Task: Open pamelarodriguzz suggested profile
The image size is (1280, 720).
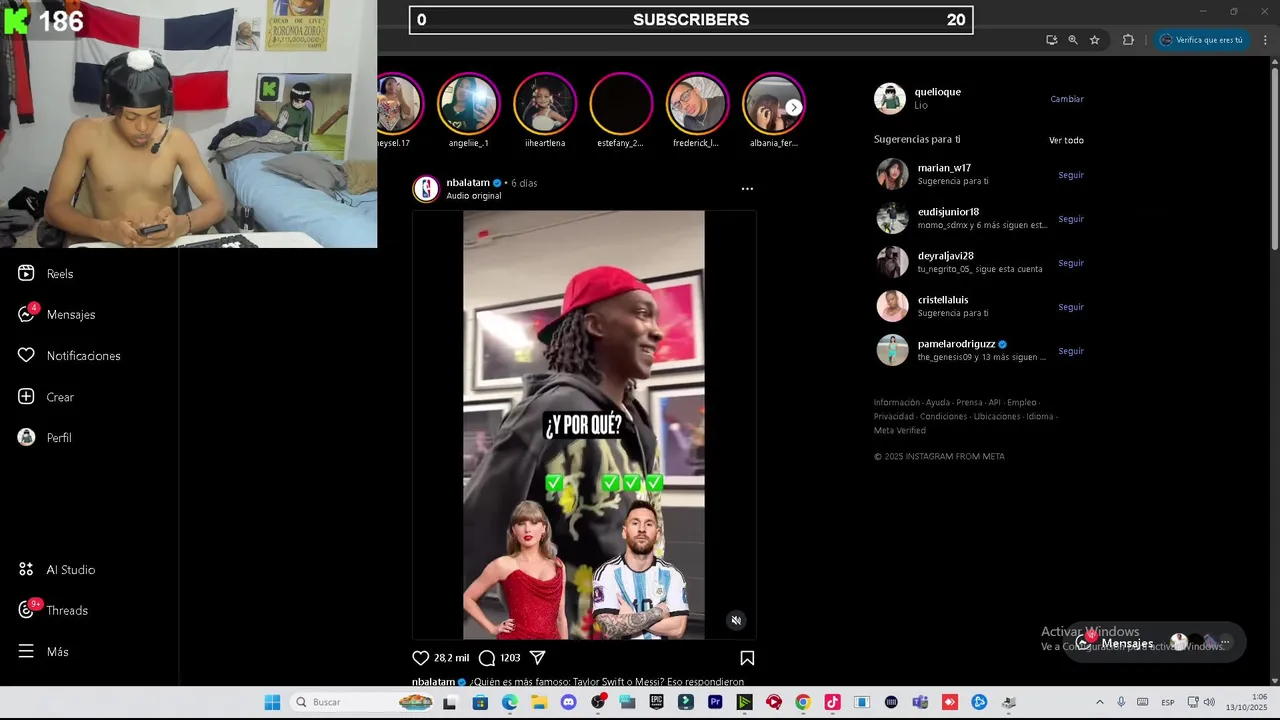Action: click(956, 344)
